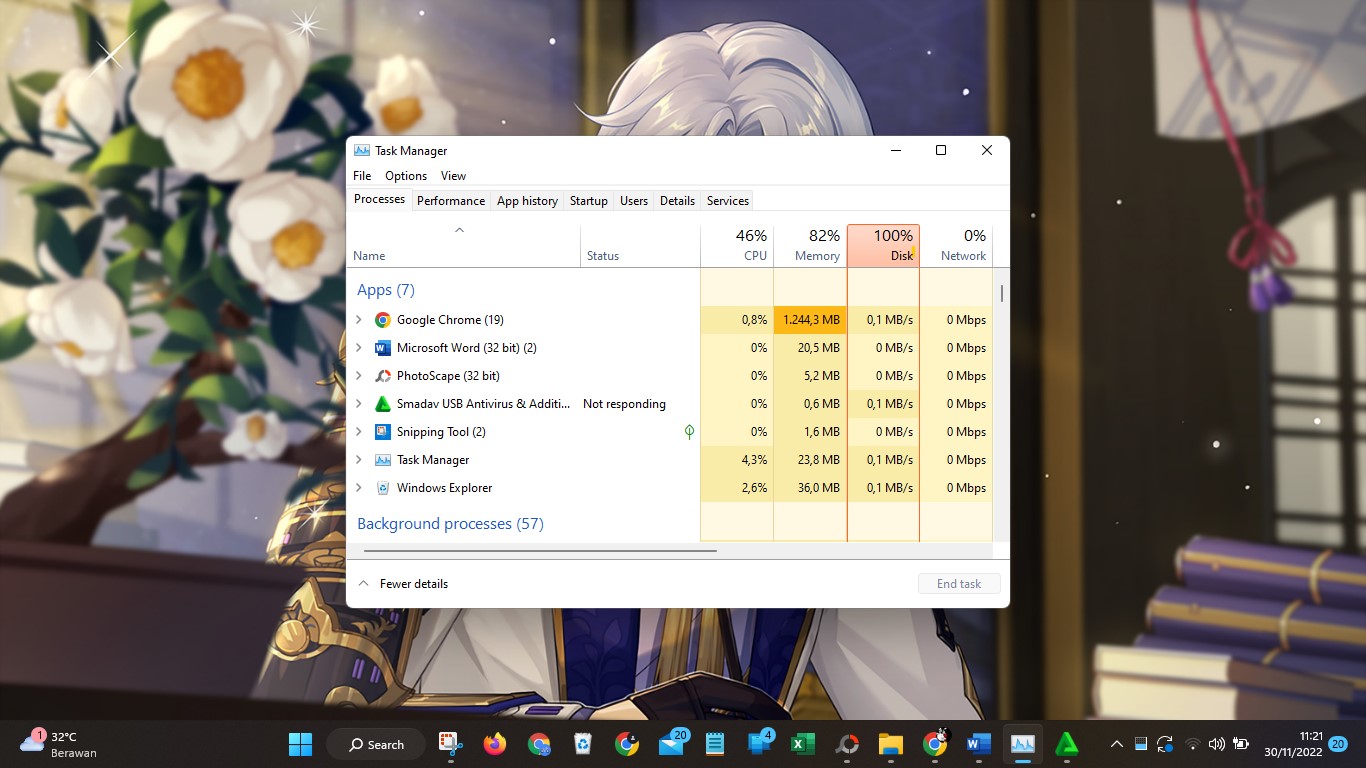1366x768 pixels.
Task: Open Excel from the taskbar
Action: [802, 744]
